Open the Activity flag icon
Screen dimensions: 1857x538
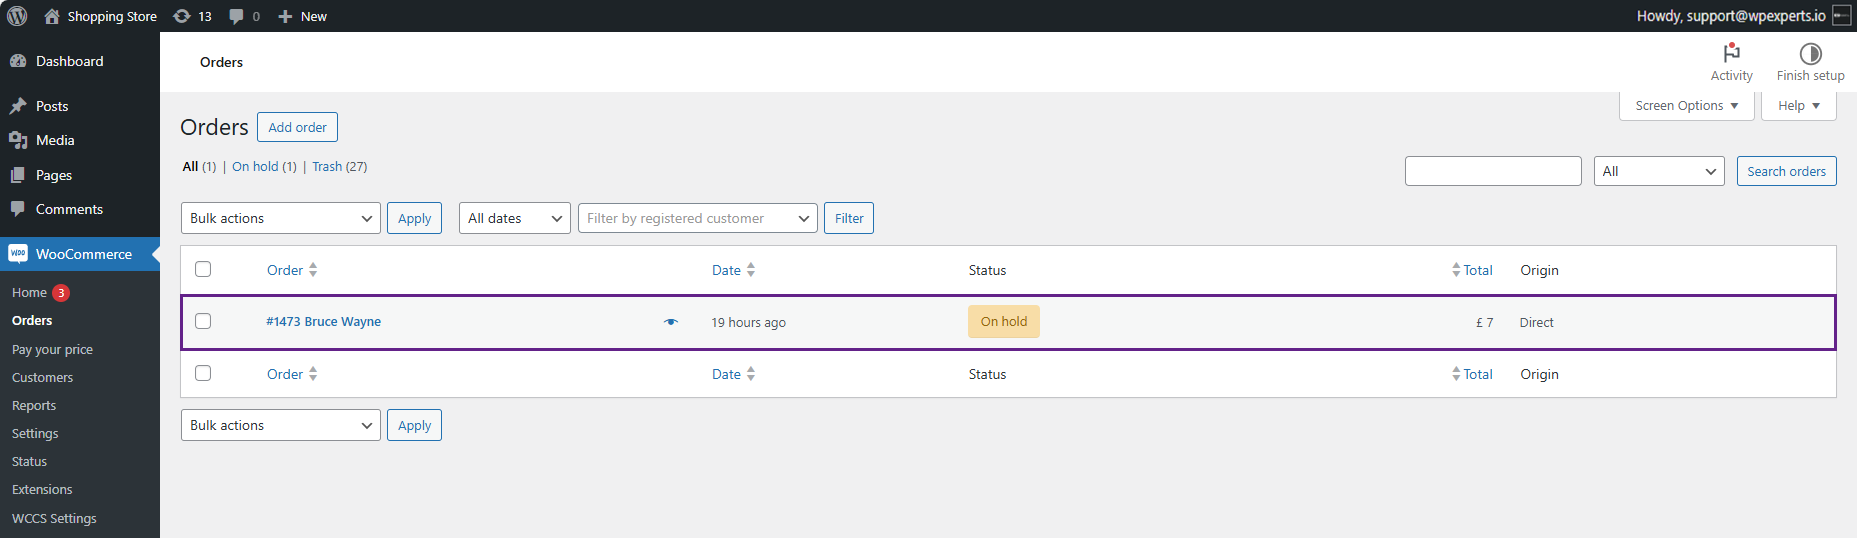(1732, 52)
